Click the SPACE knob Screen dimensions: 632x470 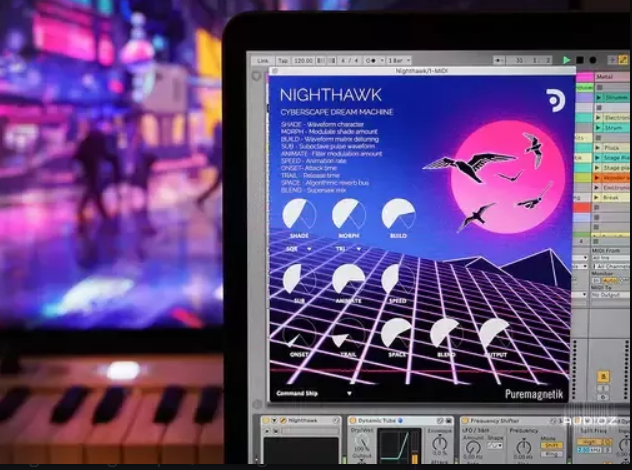(397, 334)
